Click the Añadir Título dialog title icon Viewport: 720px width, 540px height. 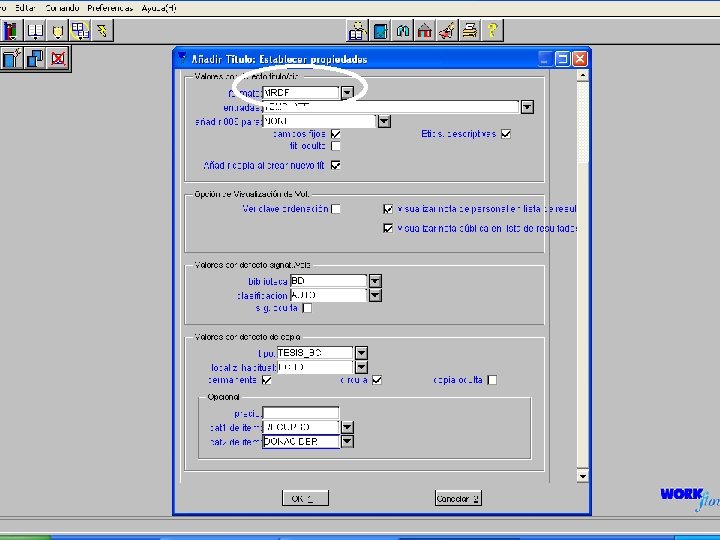[182, 58]
